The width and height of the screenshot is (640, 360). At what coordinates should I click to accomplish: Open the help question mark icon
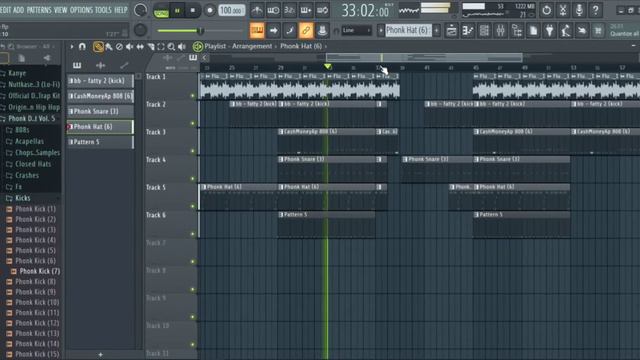(x=595, y=10)
